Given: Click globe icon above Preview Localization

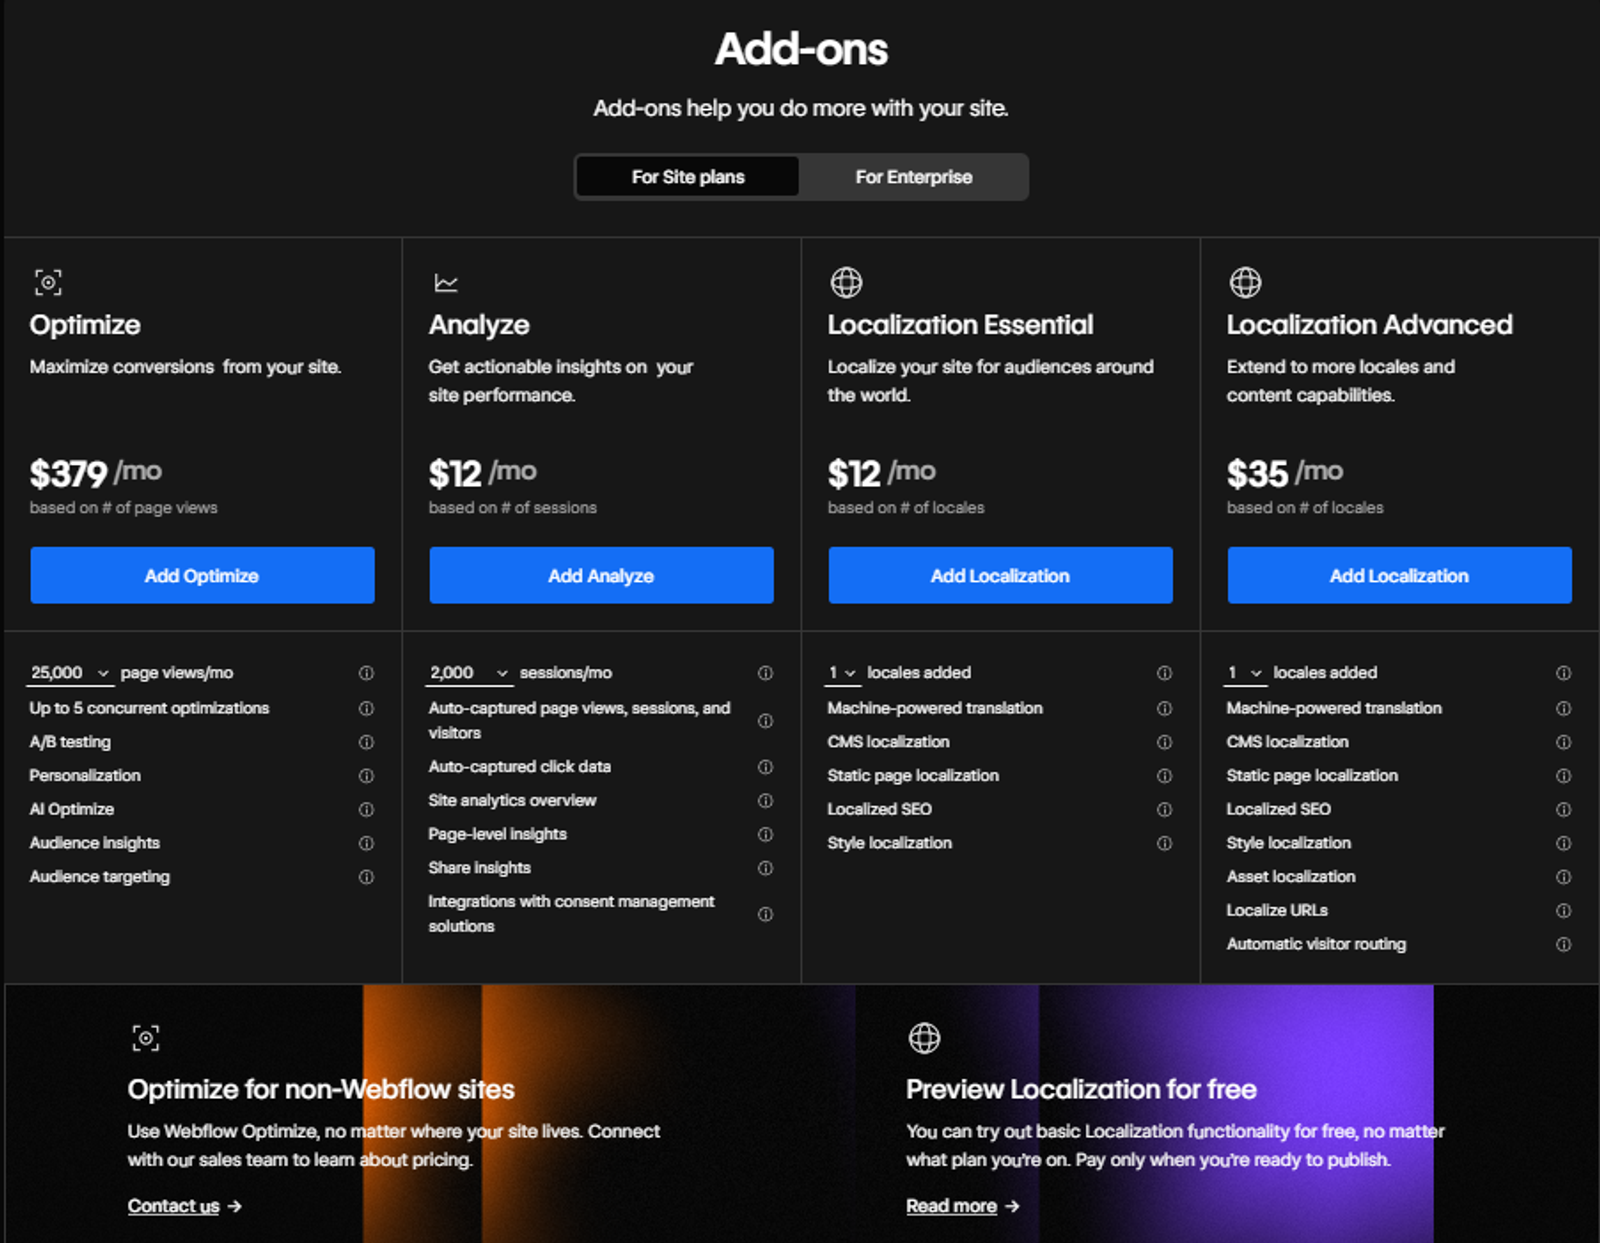Looking at the screenshot, I should (x=924, y=1038).
